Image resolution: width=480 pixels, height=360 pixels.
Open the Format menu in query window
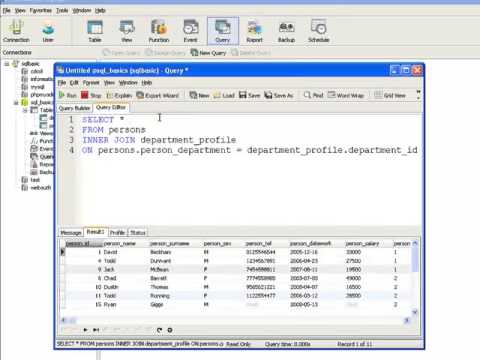click(91, 82)
